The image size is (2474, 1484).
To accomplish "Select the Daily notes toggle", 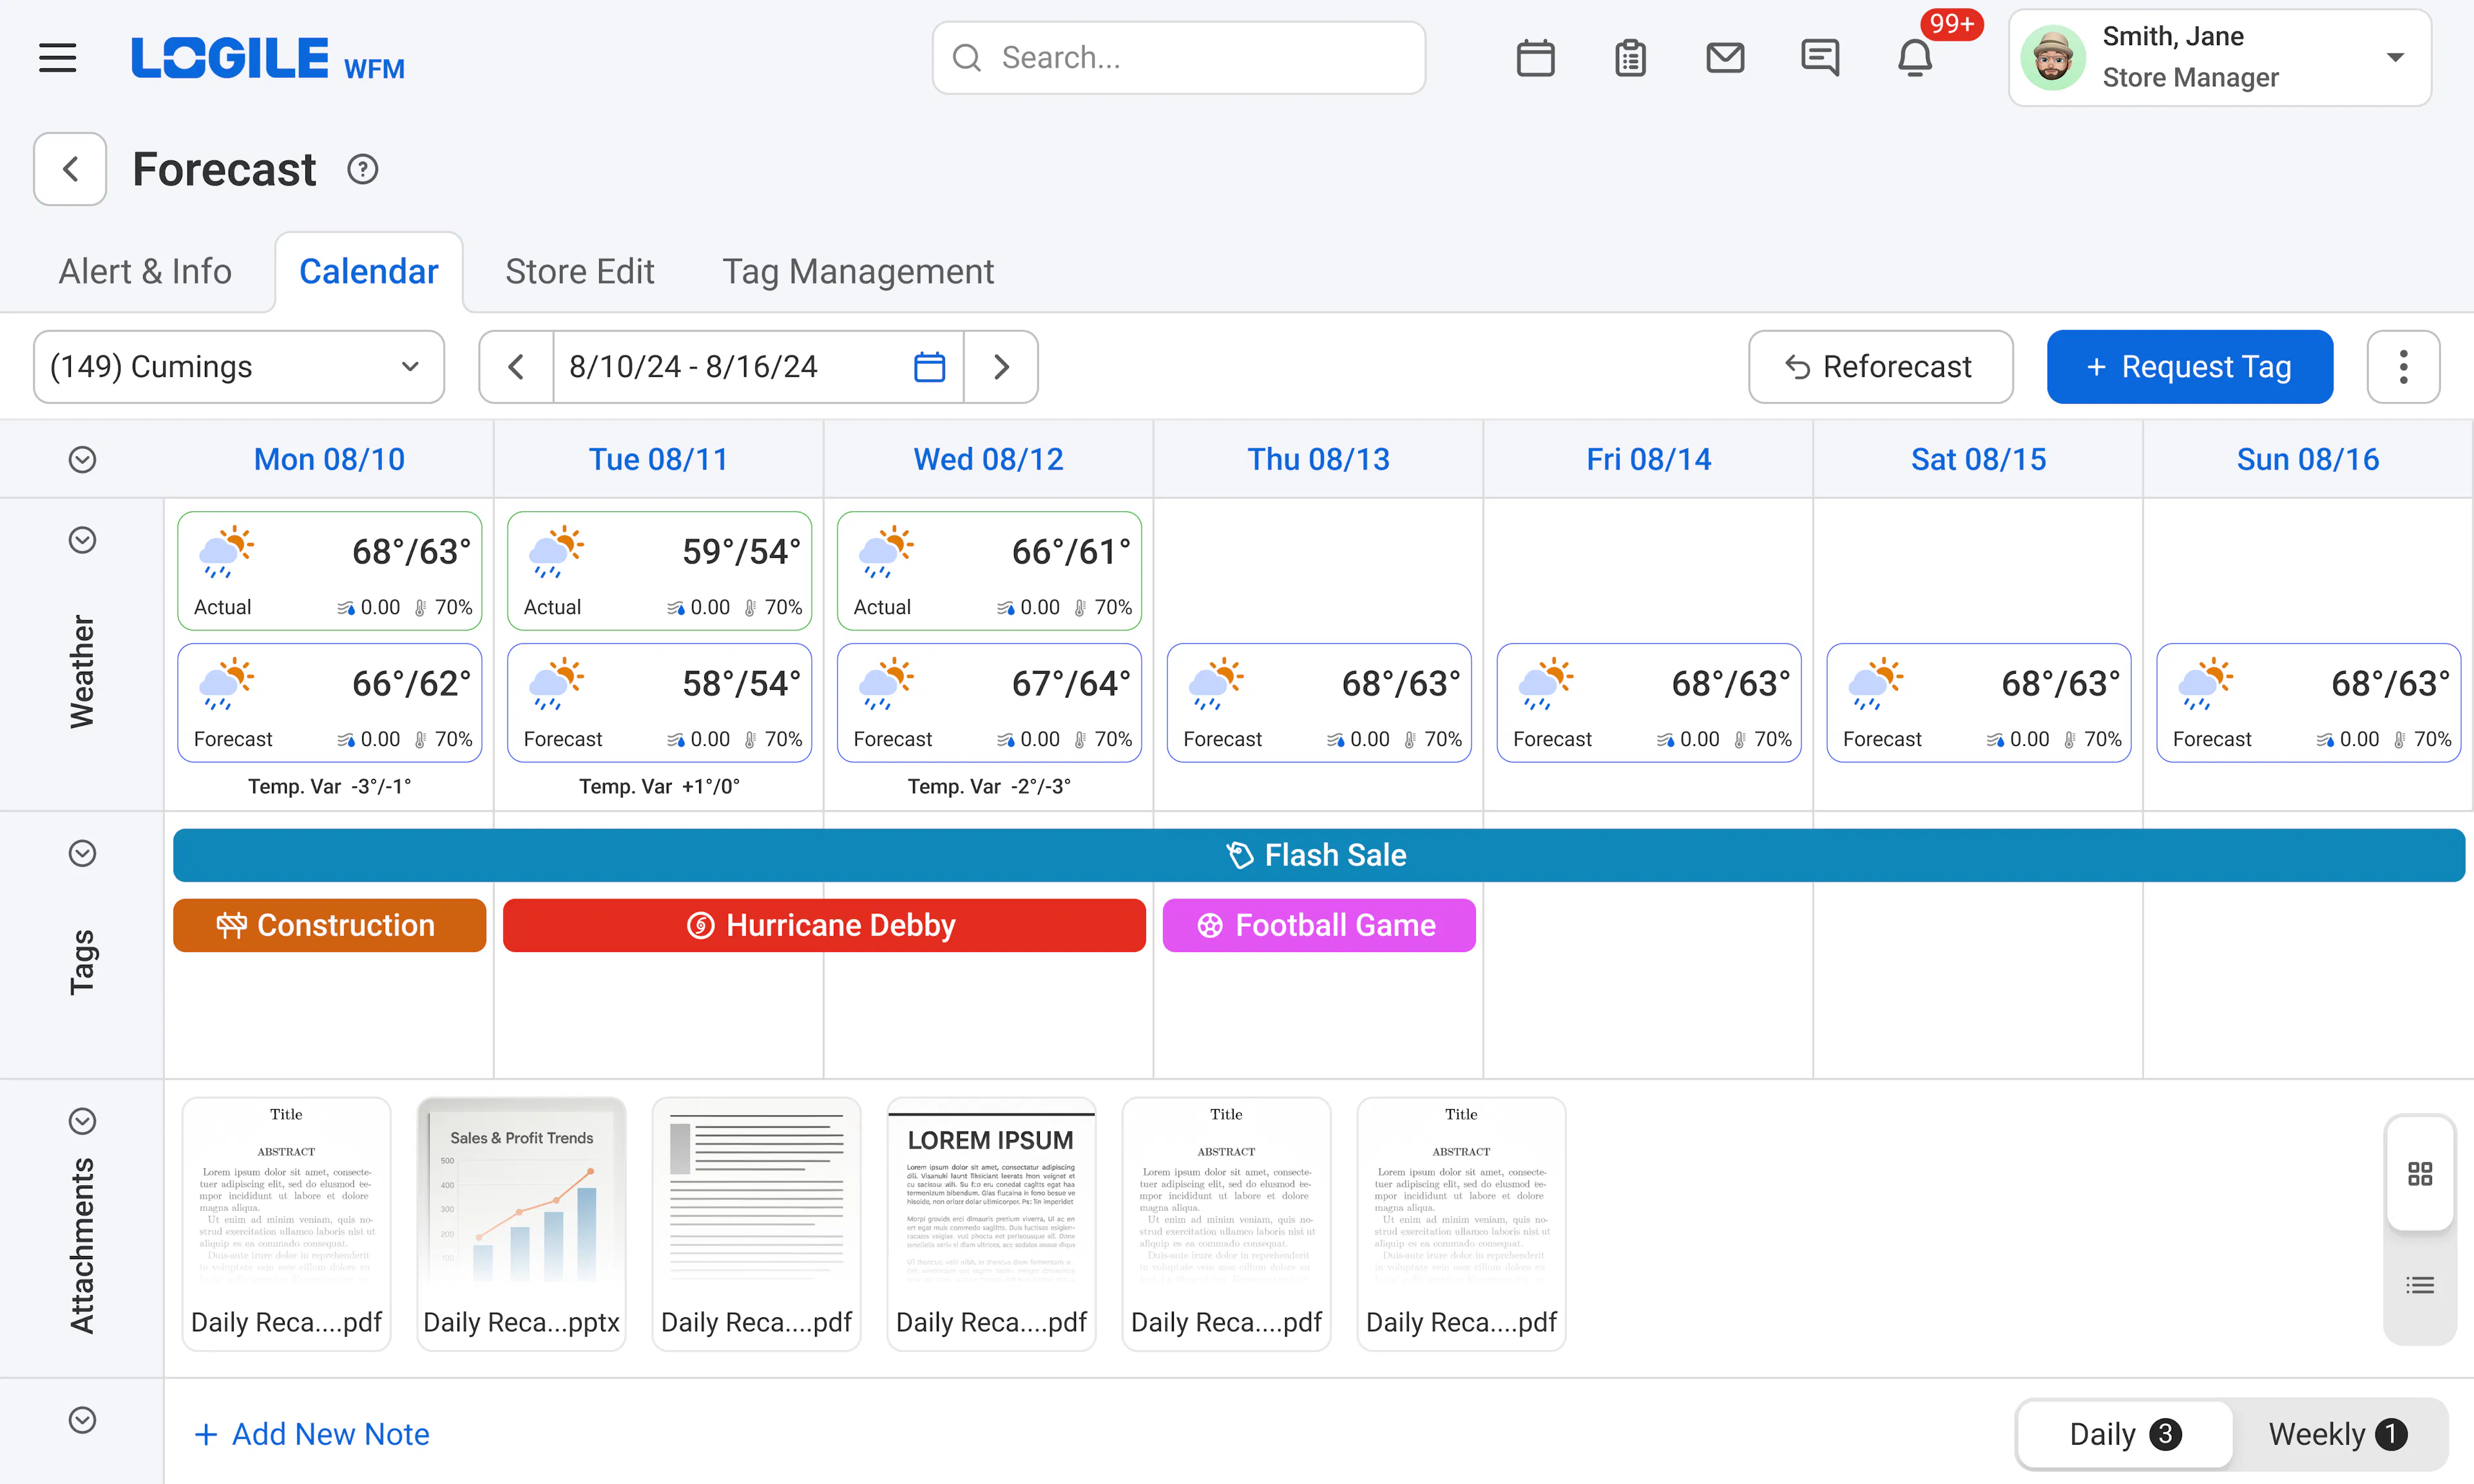I will point(2124,1434).
